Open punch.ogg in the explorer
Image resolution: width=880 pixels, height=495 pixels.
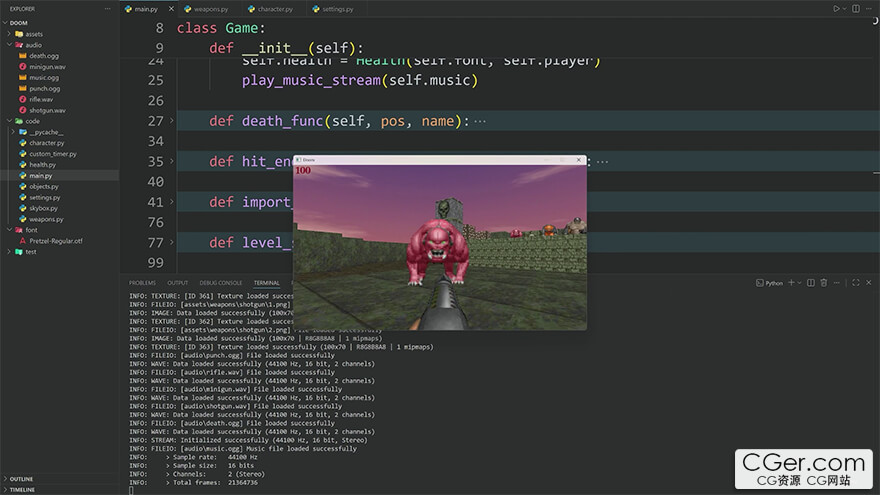pyautogui.click(x=44, y=89)
